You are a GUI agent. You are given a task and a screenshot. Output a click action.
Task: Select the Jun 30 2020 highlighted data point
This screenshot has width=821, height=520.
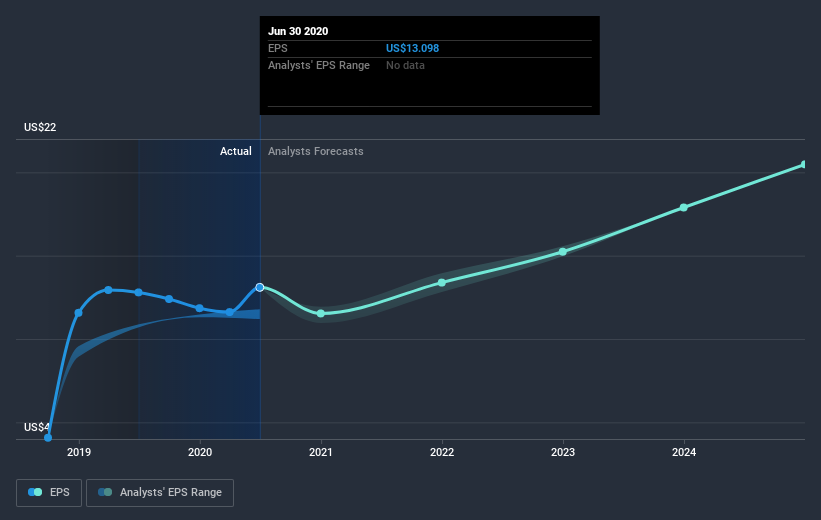tap(260, 287)
